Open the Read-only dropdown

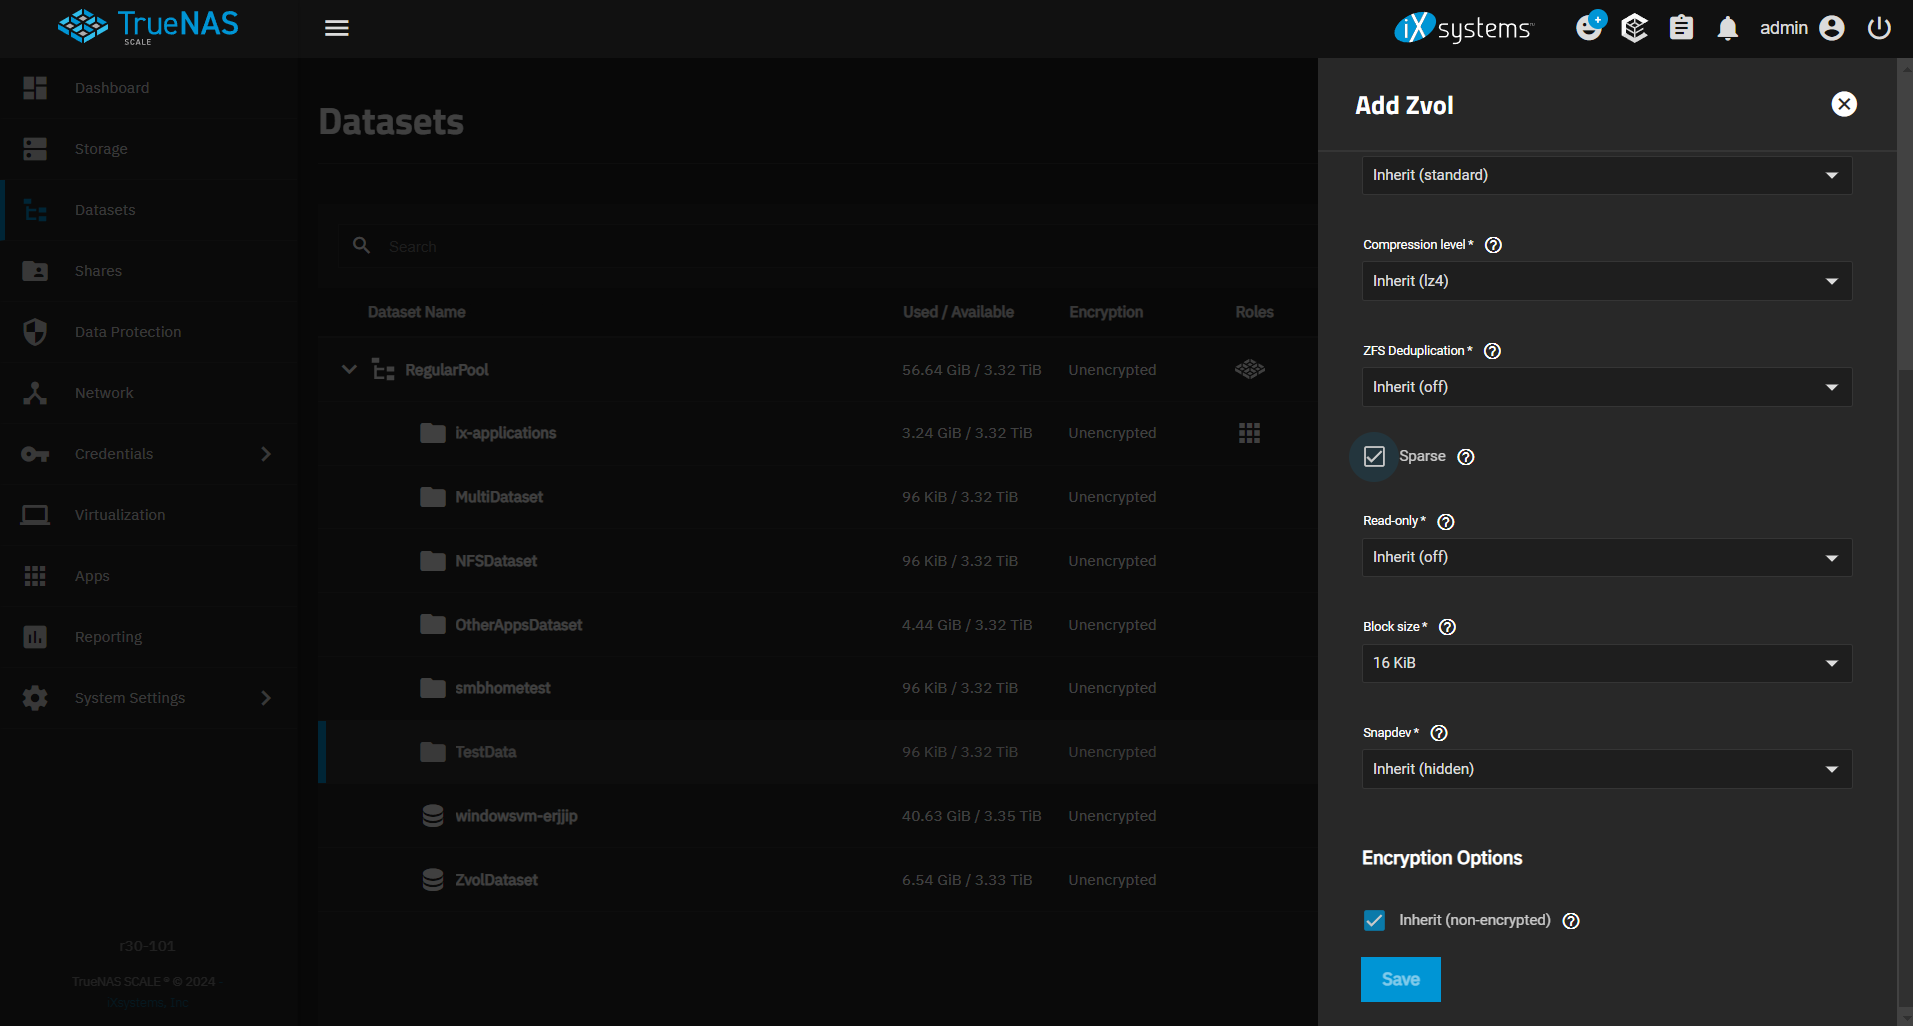click(x=1606, y=557)
